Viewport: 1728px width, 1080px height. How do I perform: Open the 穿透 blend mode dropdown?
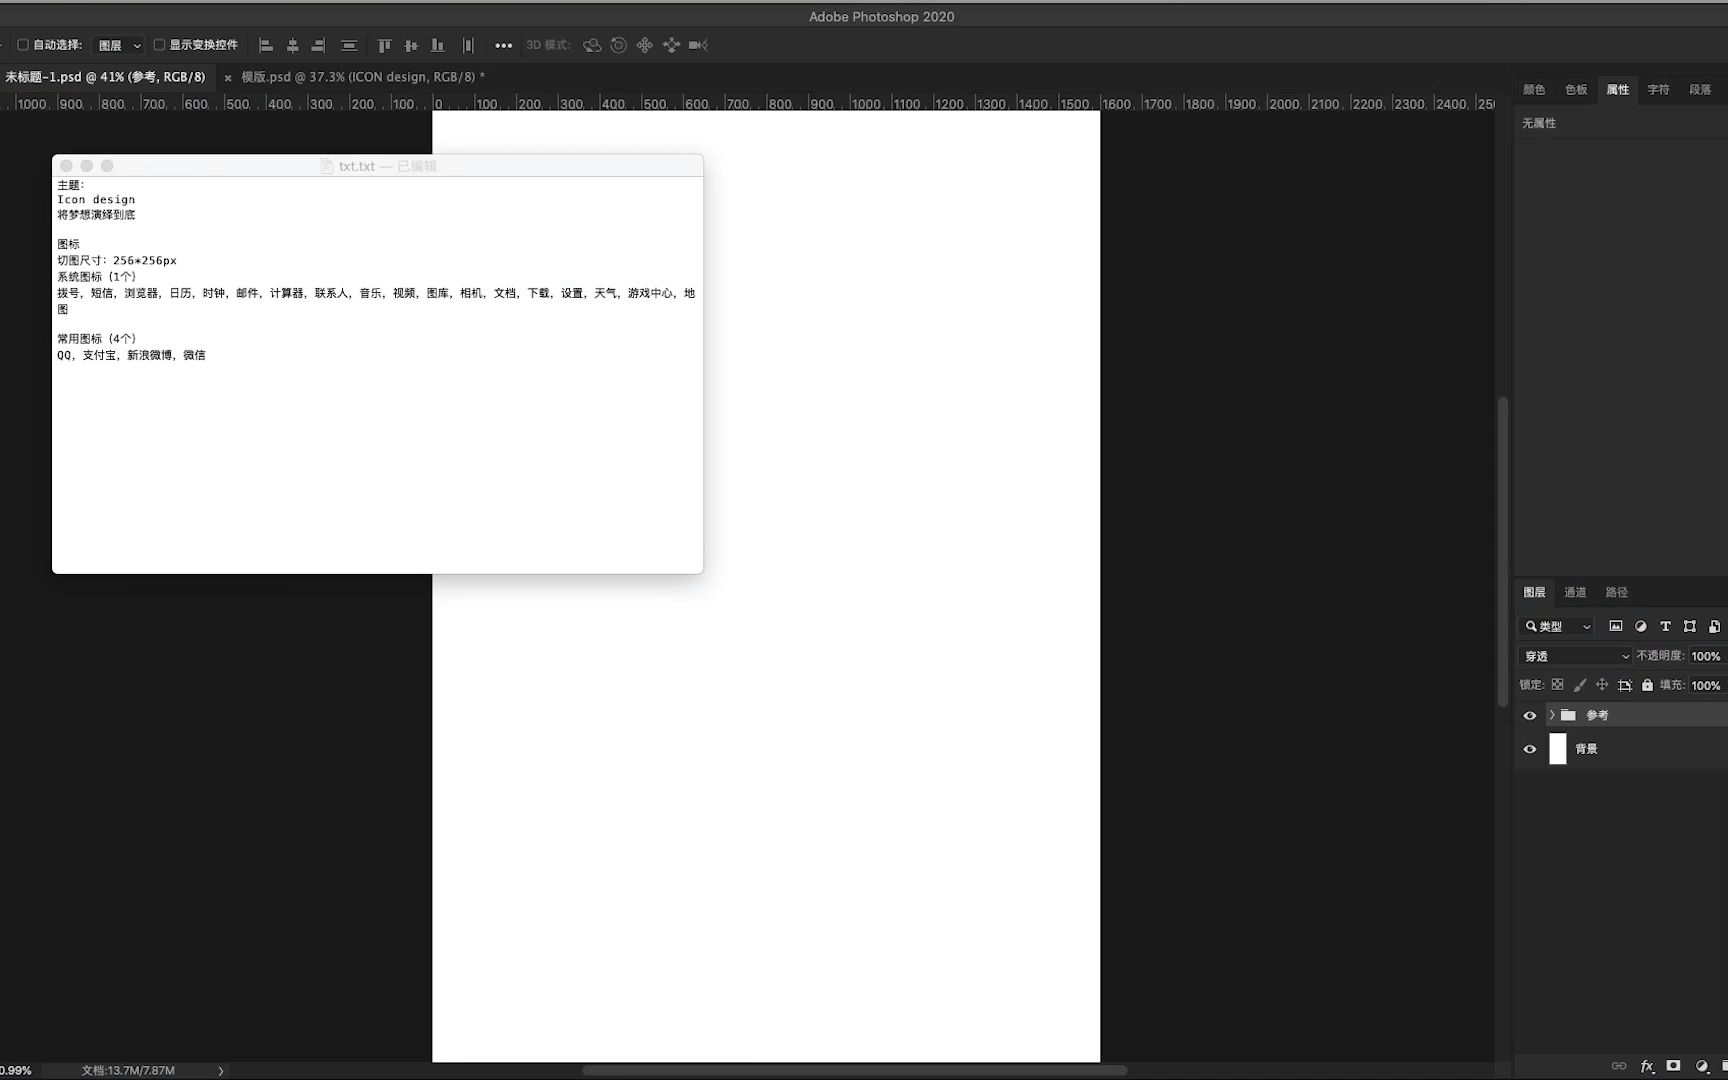(1576, 656)
